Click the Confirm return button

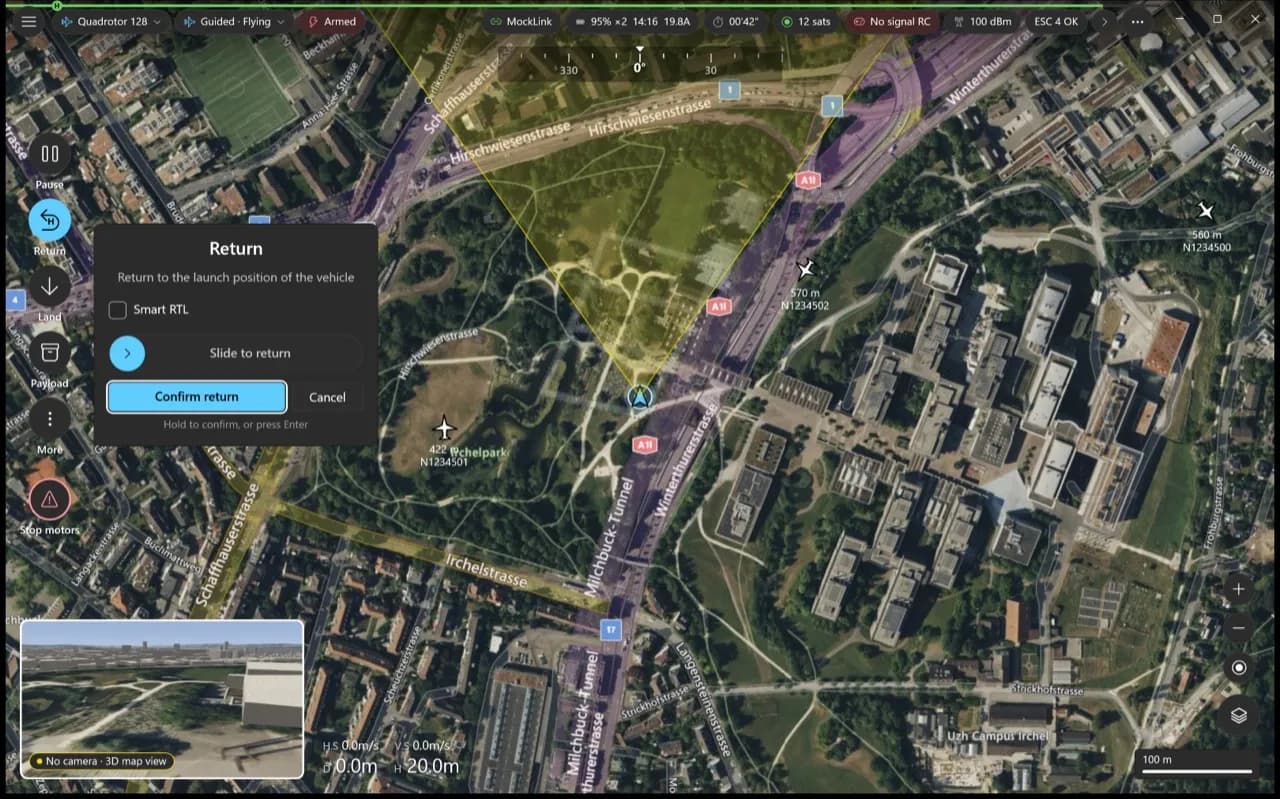click(x=197, y=397)
